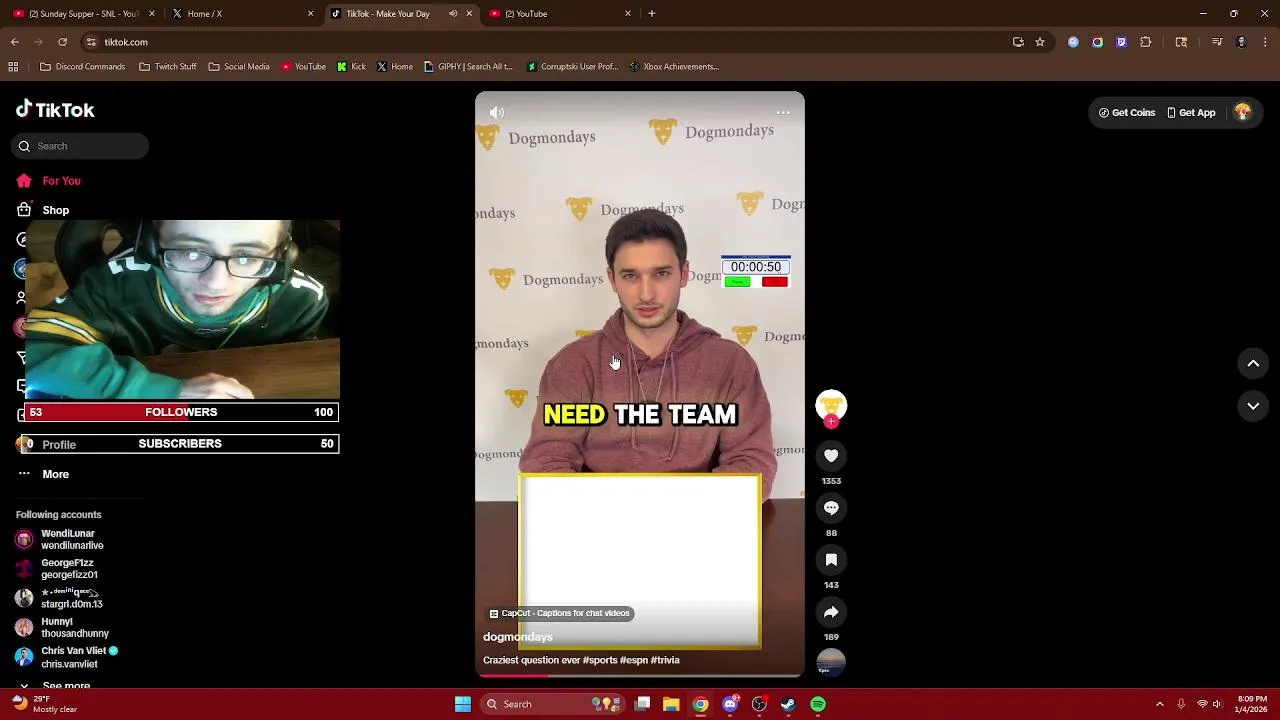1280x720 pixels.
Task: Open Chrome media controls icon
Action: click(x=1217, y=42)
